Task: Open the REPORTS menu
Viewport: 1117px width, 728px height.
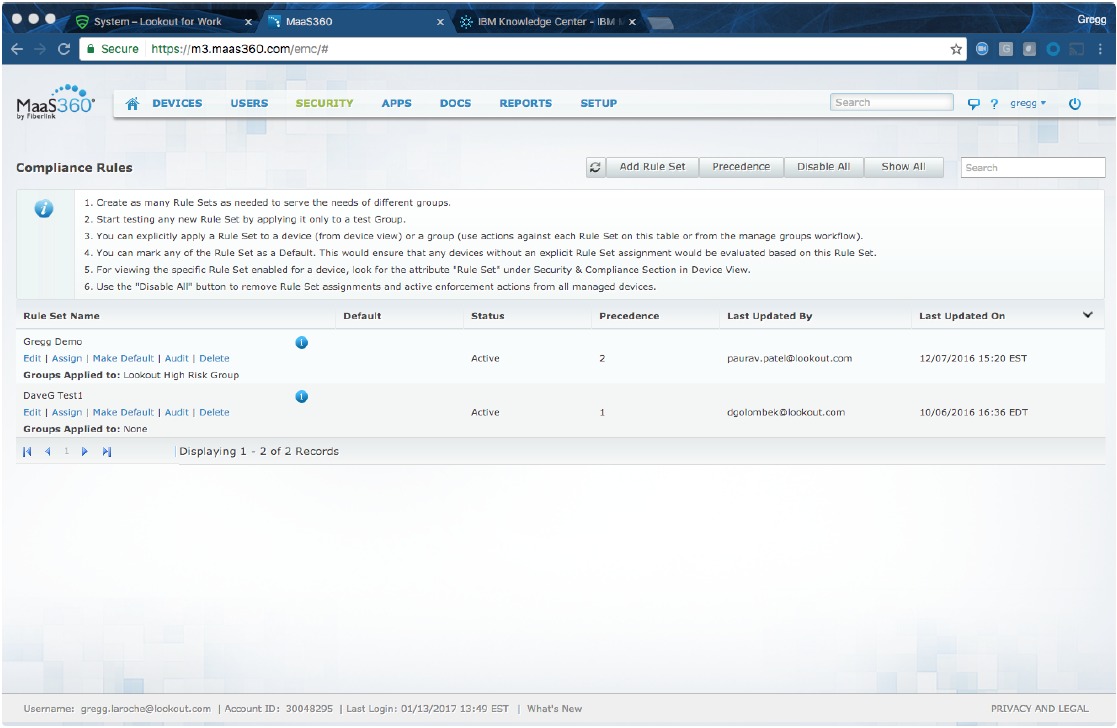Action: [526, 103]
